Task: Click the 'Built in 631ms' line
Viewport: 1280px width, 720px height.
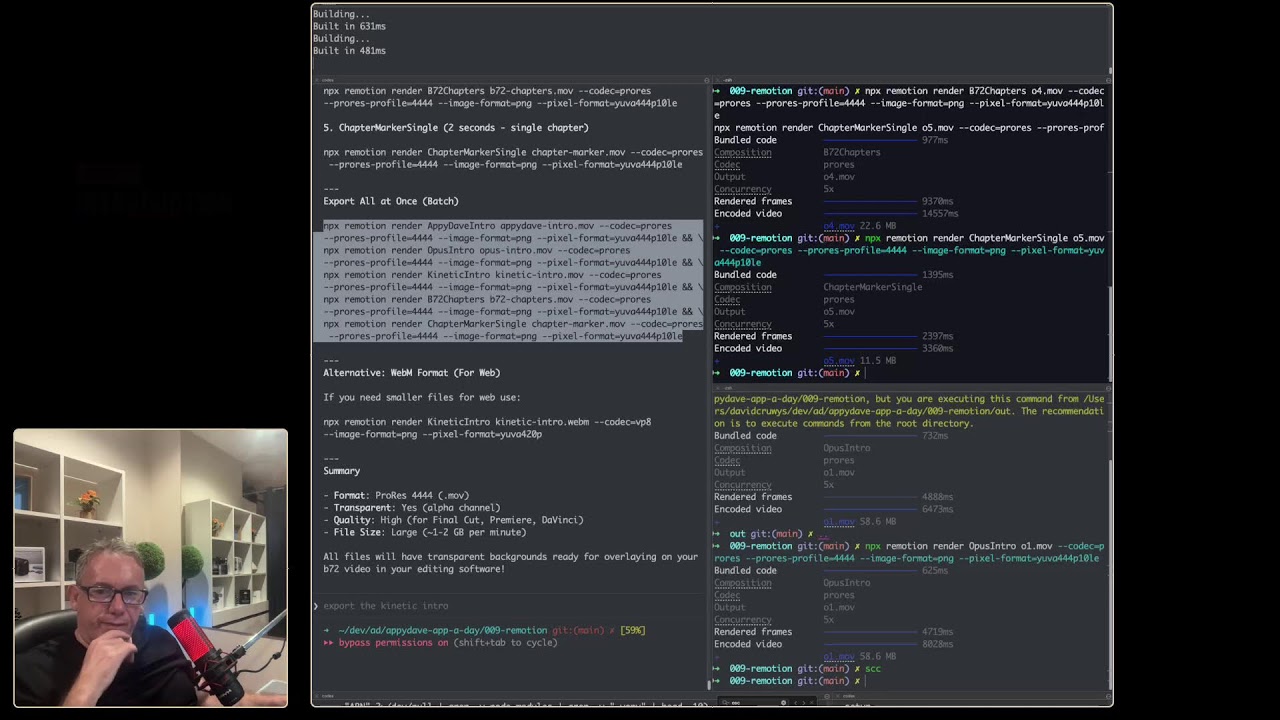Action: click(x=349, y=26)
